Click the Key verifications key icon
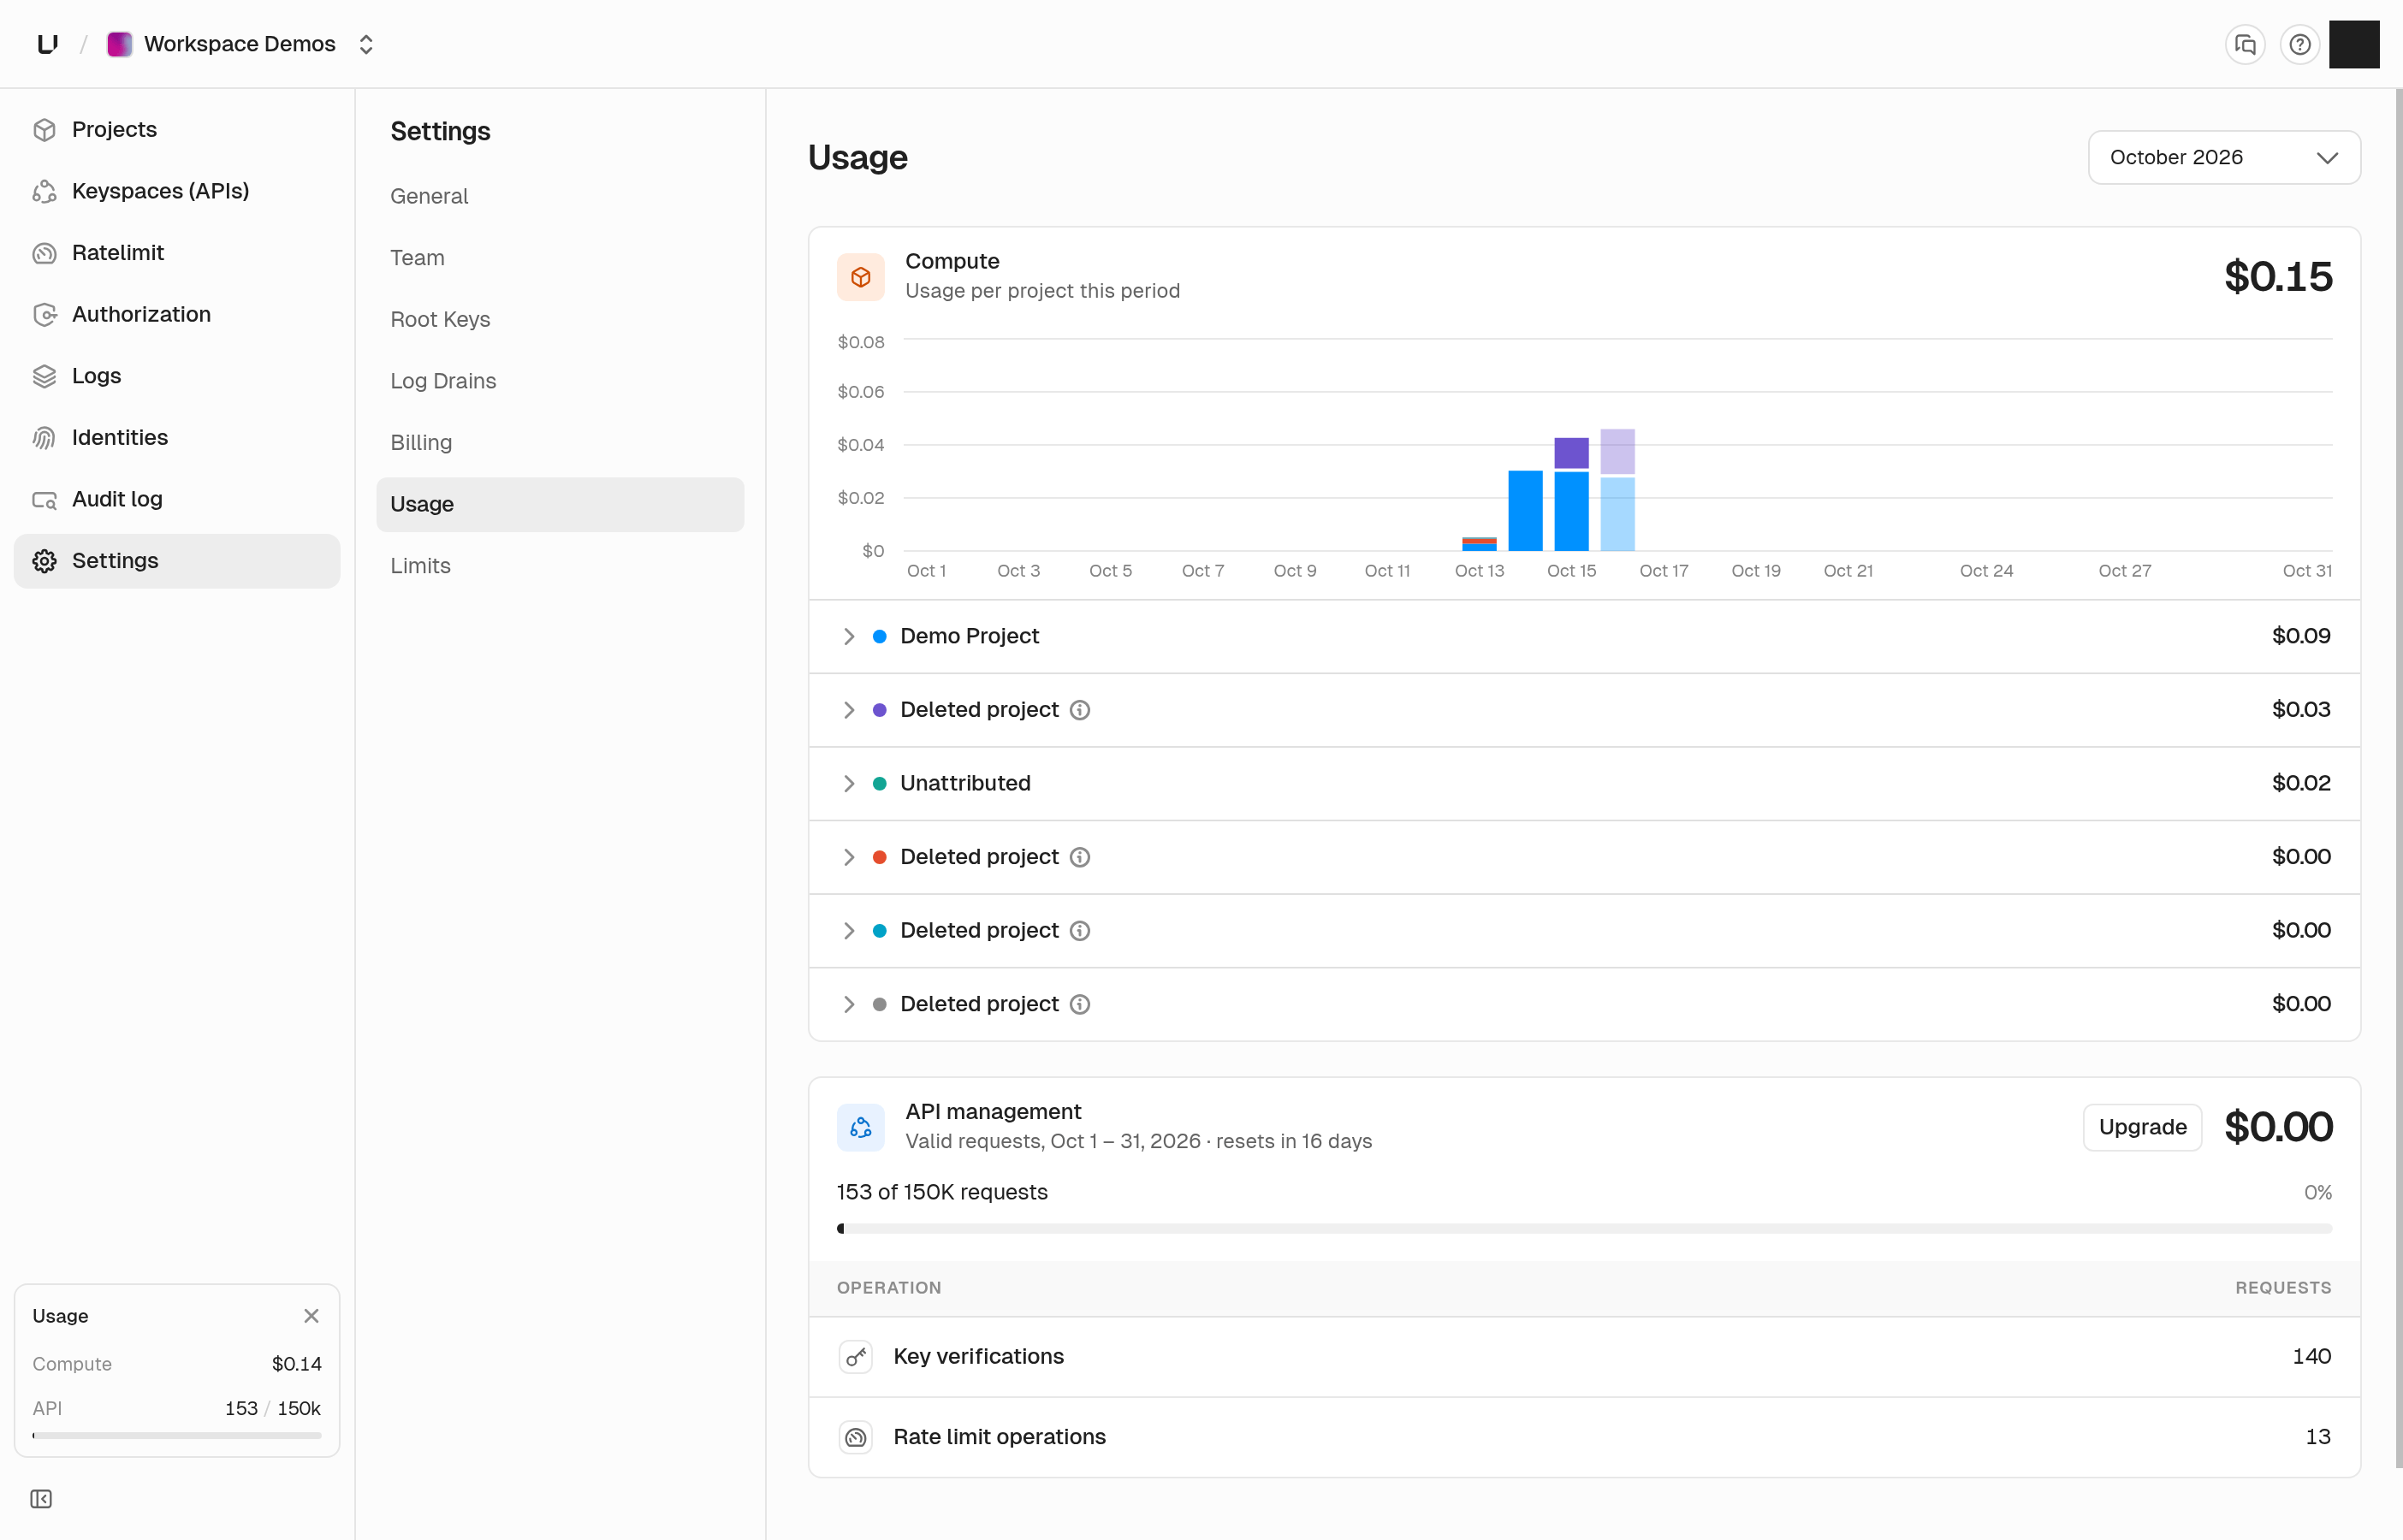2403x1540 pixels. pyautogui.click(x=855, y=1357)
